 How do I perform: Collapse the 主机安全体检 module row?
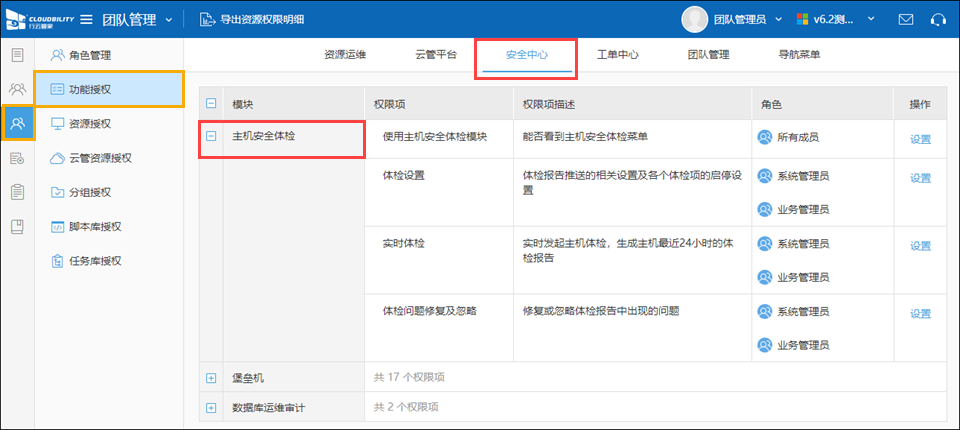211,137
